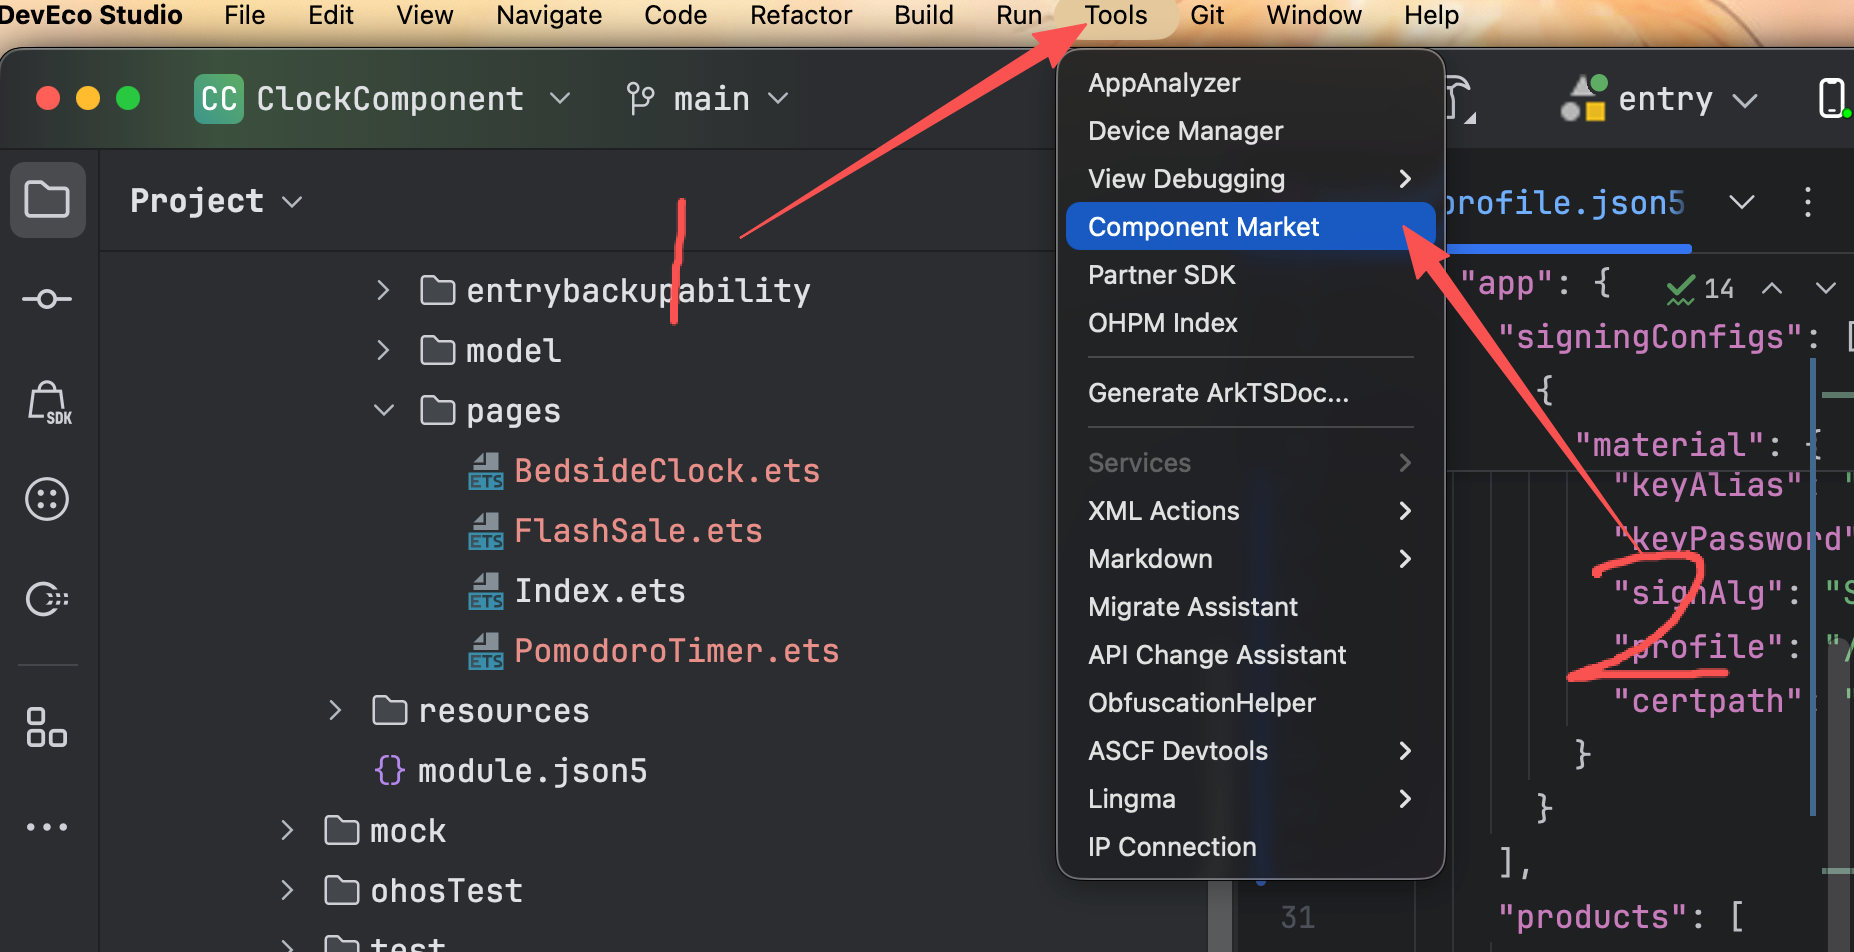Click the green checkmark inspection indicator
The width and height of the screenshot is (1854, 952).
click(1680, 289)
